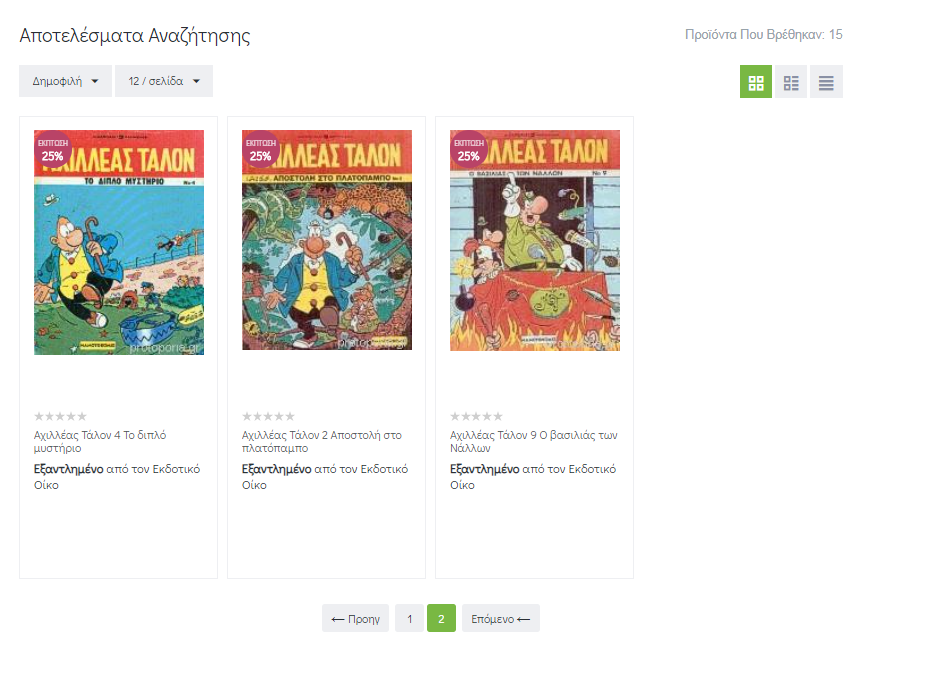Click the Επόμενο next page button
This screenshot has width=927, height=690.
pos(501,618)
